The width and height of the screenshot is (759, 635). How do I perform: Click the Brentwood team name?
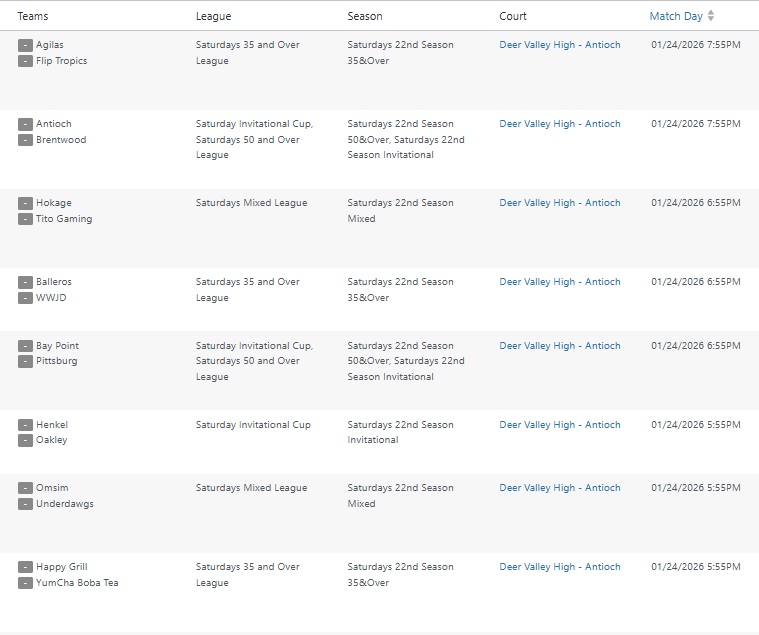(61, 140)
